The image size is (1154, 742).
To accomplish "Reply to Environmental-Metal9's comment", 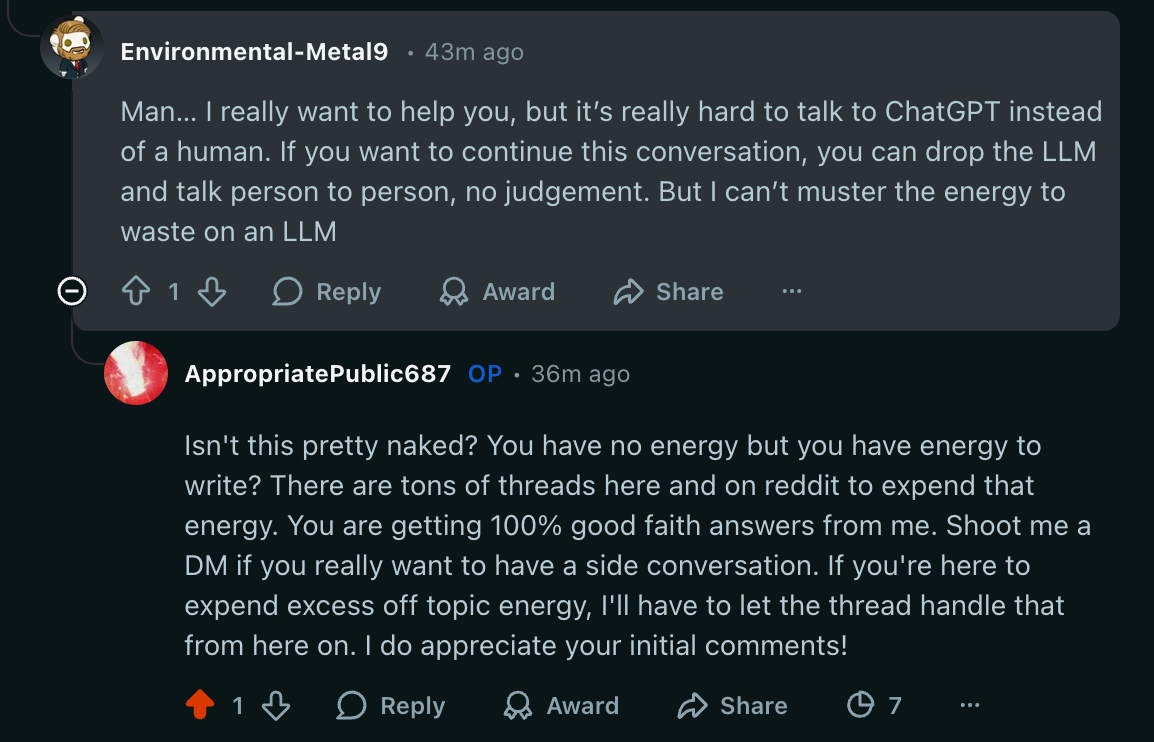I will click(x=327, y=292).
